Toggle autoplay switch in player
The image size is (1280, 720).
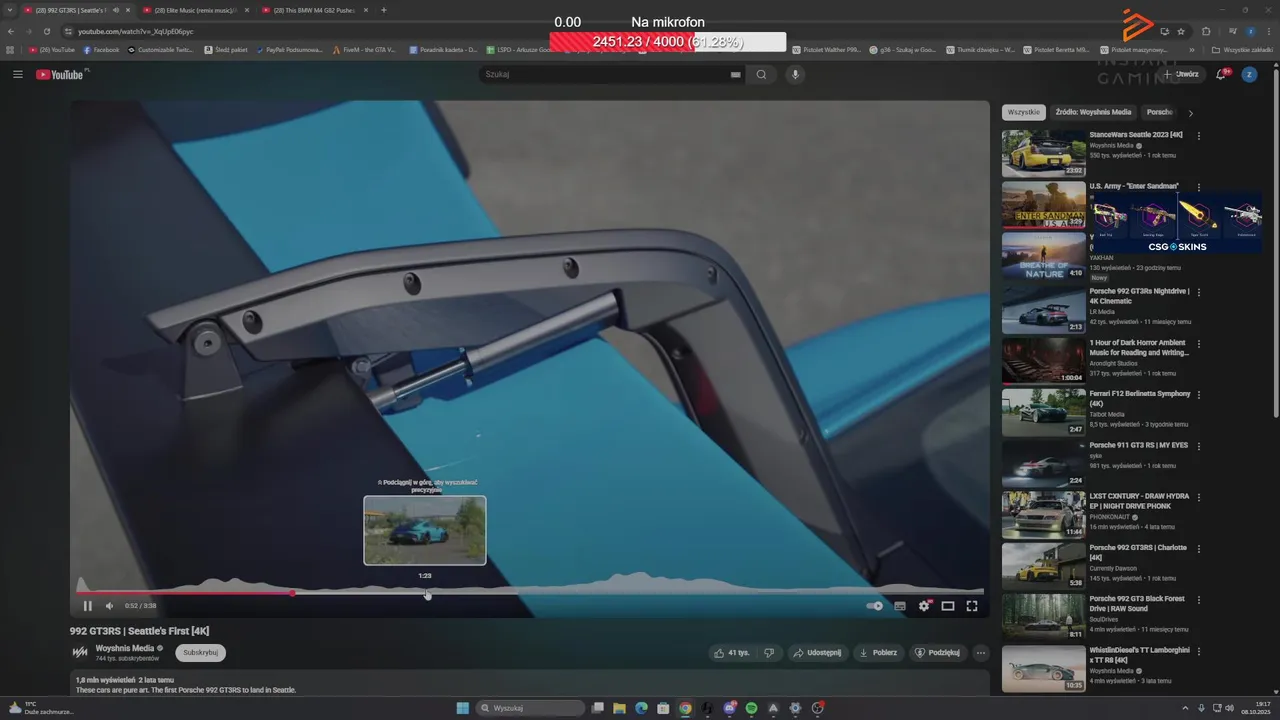tap(874, 605)
